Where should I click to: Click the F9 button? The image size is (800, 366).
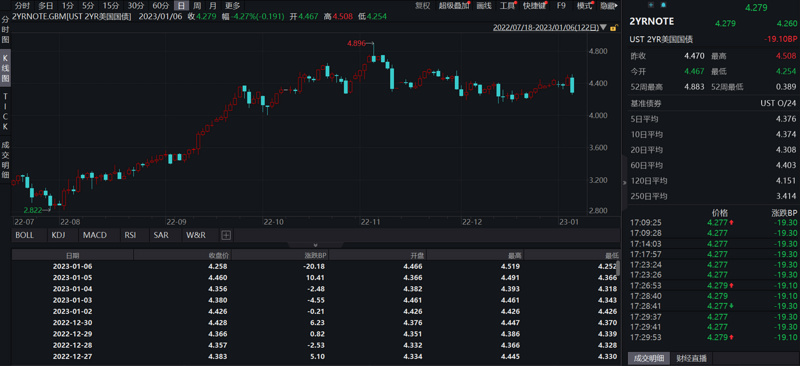(561, 6)
